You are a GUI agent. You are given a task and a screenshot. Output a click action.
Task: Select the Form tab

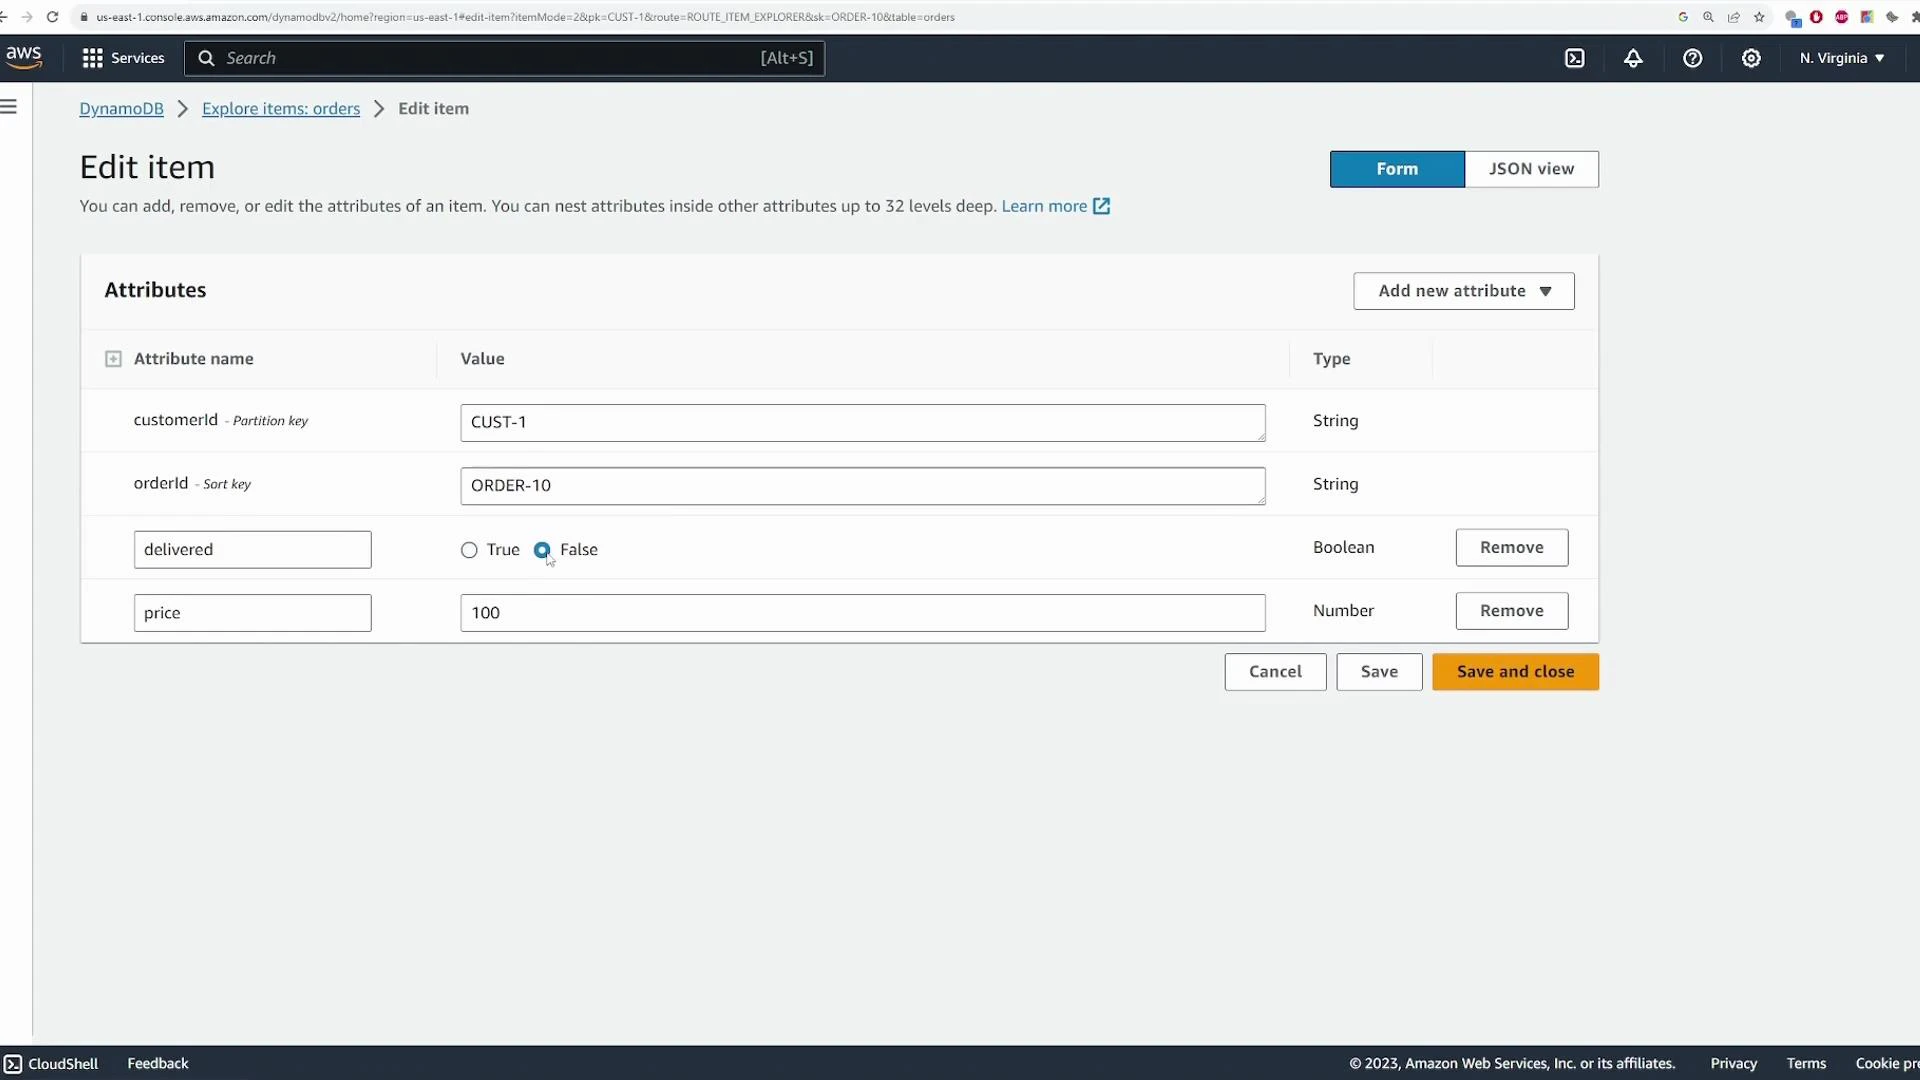pyautogui.click(x=1397, y=169)
